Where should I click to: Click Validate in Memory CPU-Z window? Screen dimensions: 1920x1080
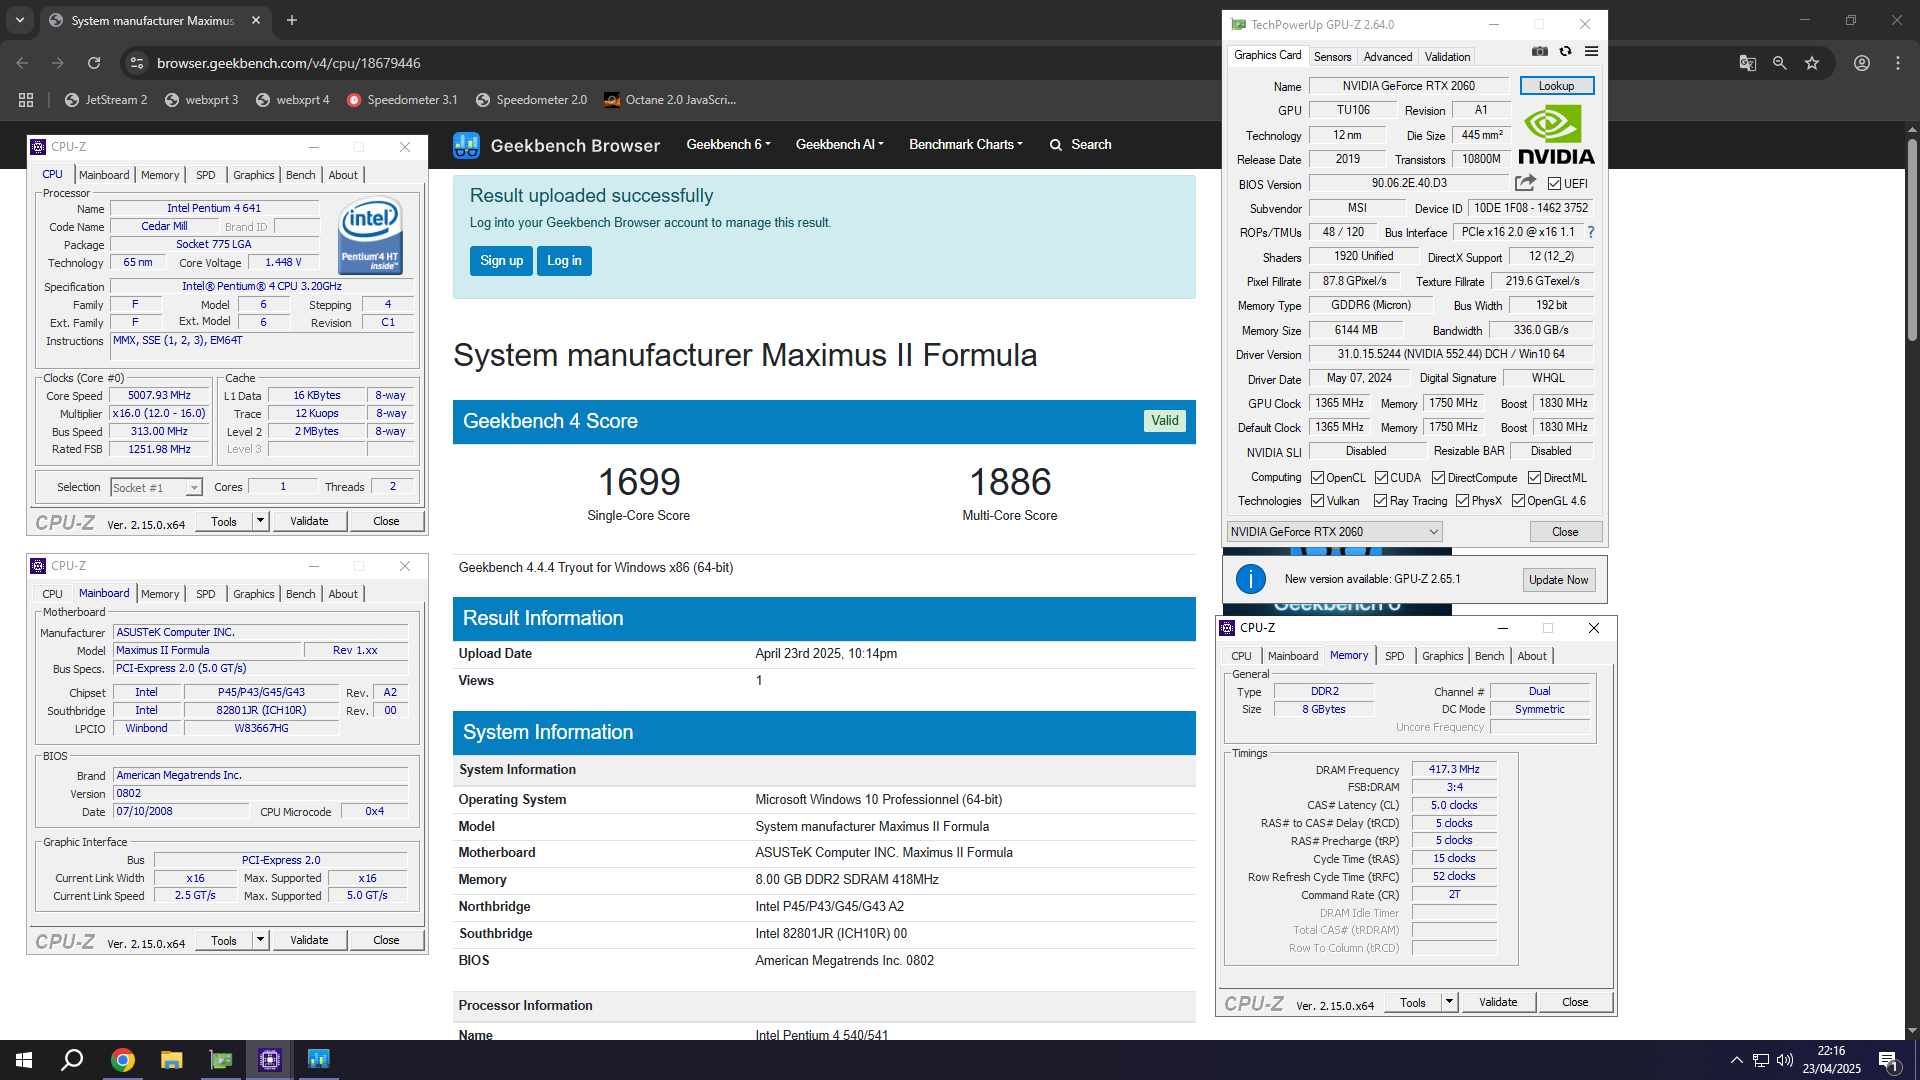pos(1497,1002)
